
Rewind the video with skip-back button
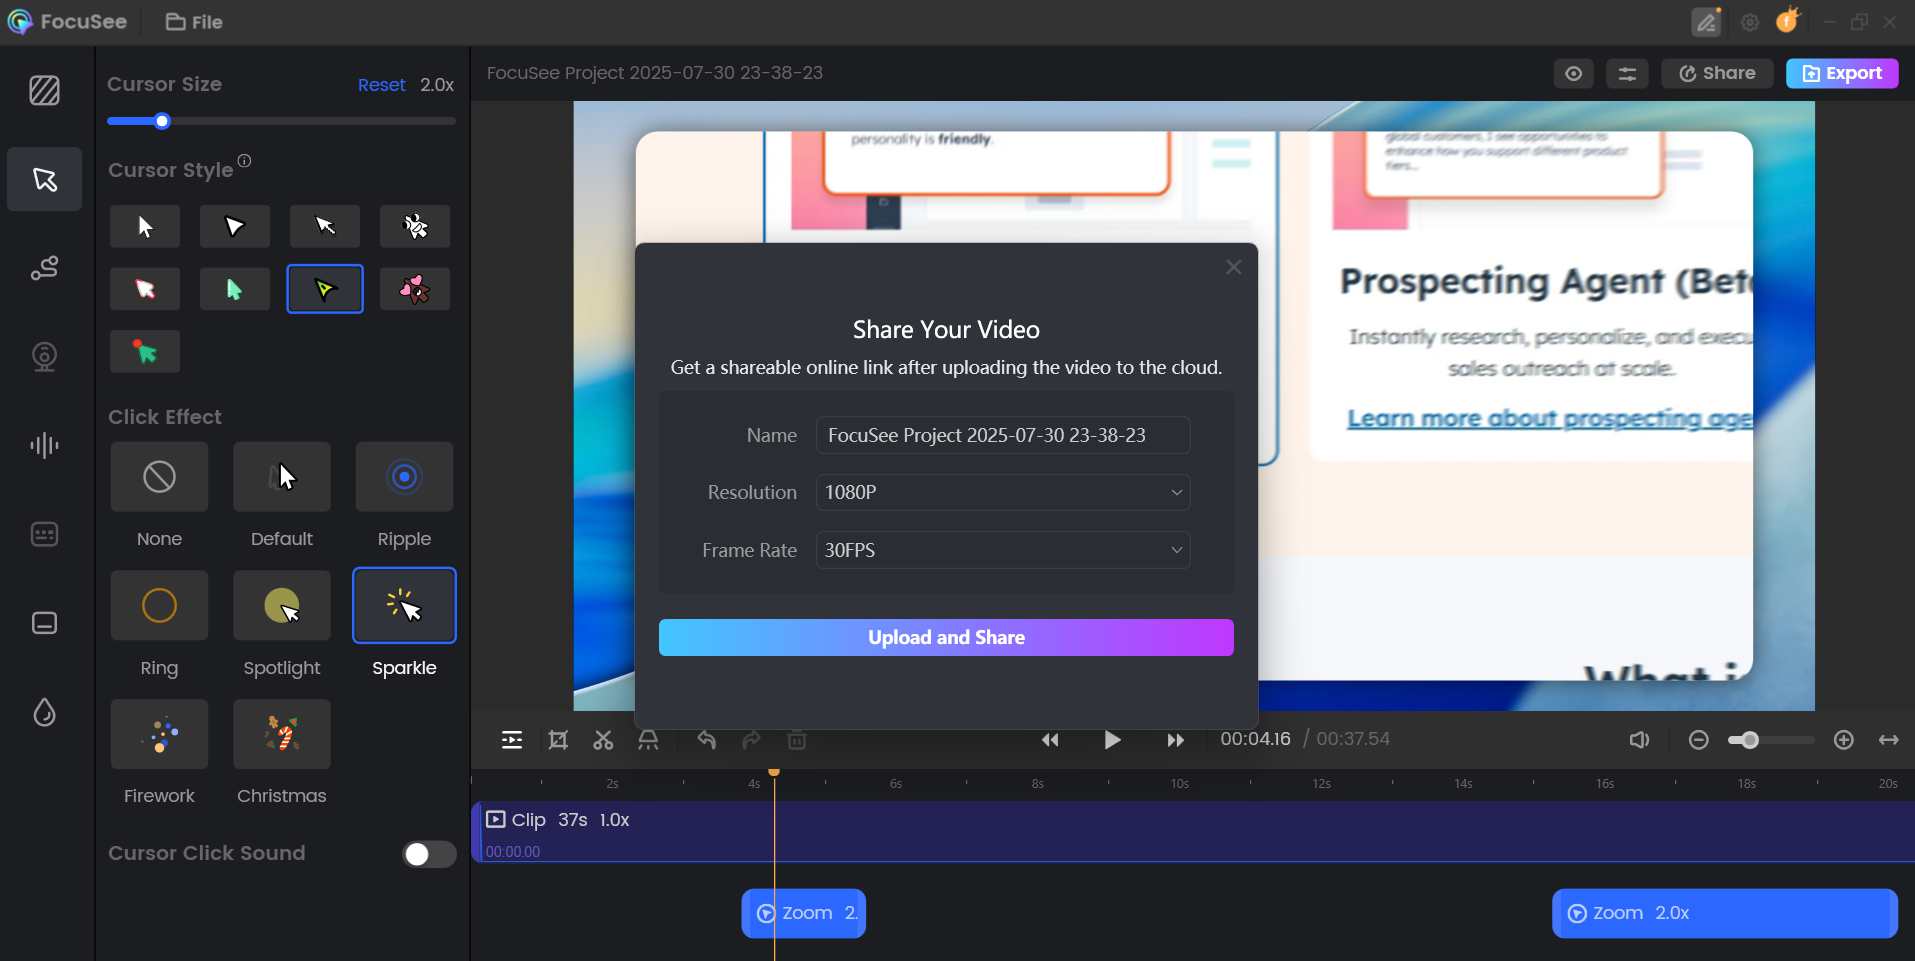[1050, 740]
